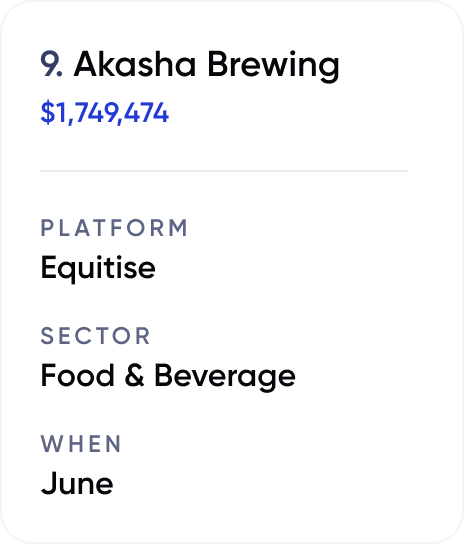Click the word Brewing in the heading

coord(273,66)
